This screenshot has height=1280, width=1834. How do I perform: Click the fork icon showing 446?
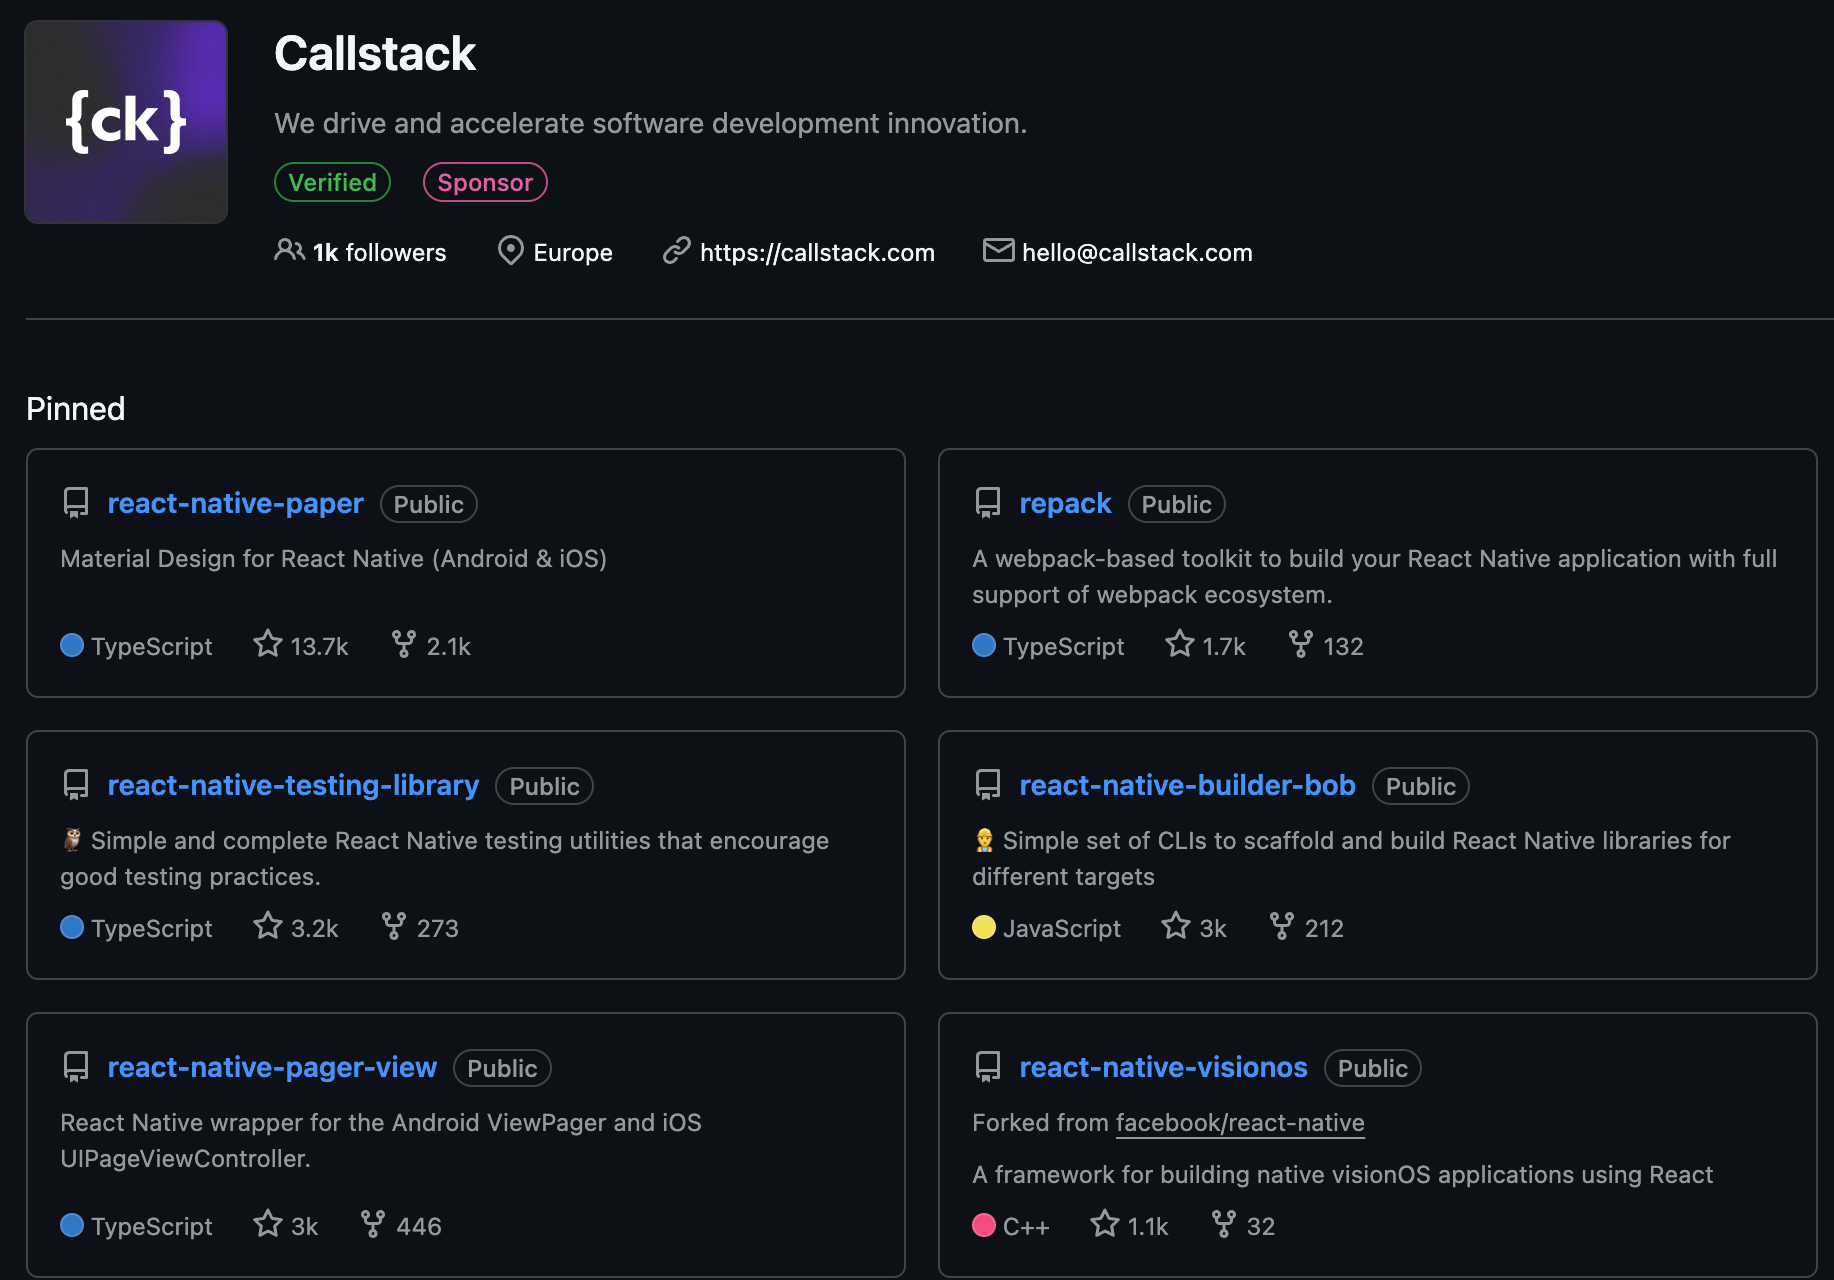[373, 1224]
